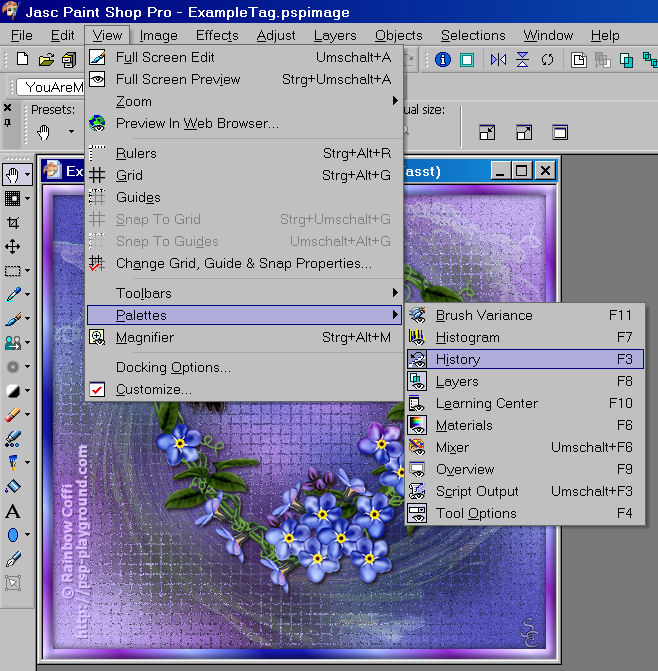
Task: Select the Crop tool
Action: tap(13, 223)
